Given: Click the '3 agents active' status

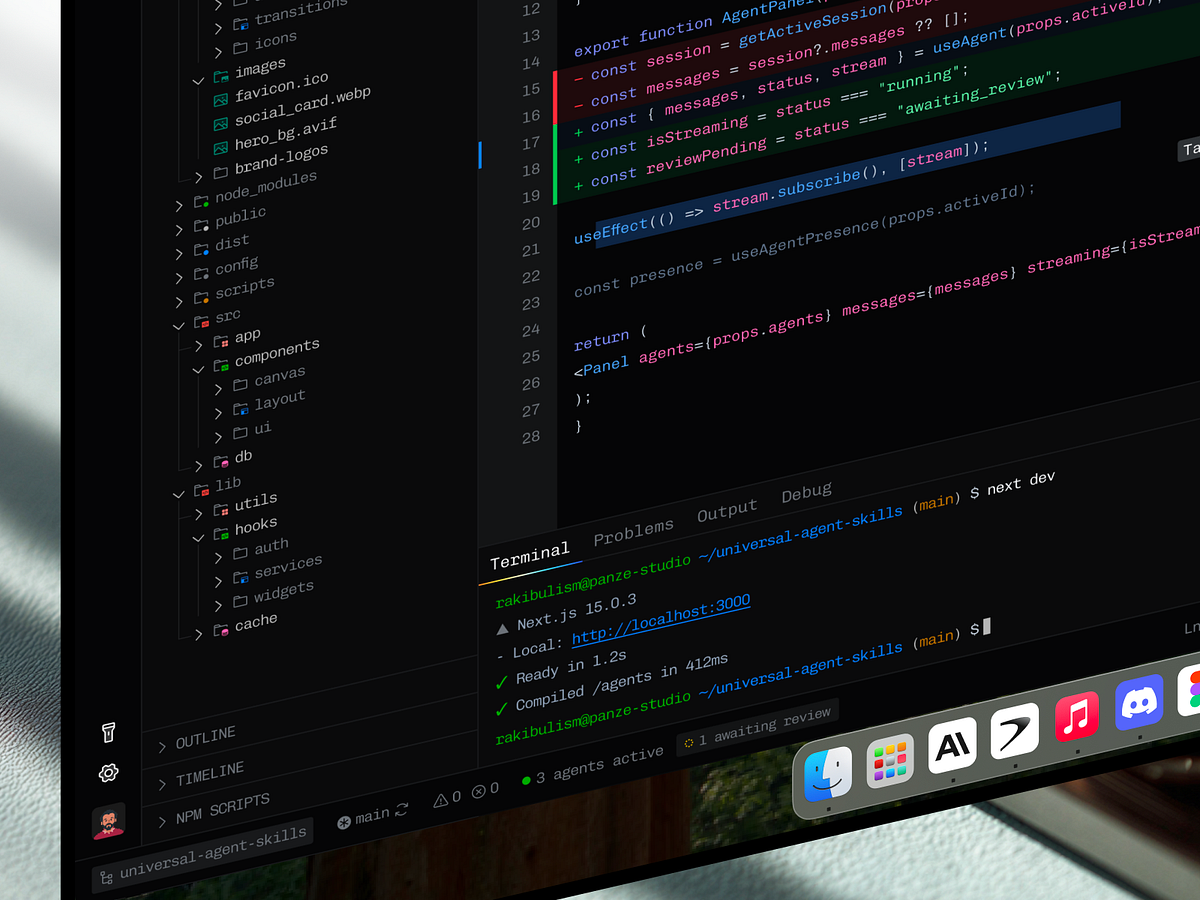Looking at the screenshot, I should pos(592,766).
